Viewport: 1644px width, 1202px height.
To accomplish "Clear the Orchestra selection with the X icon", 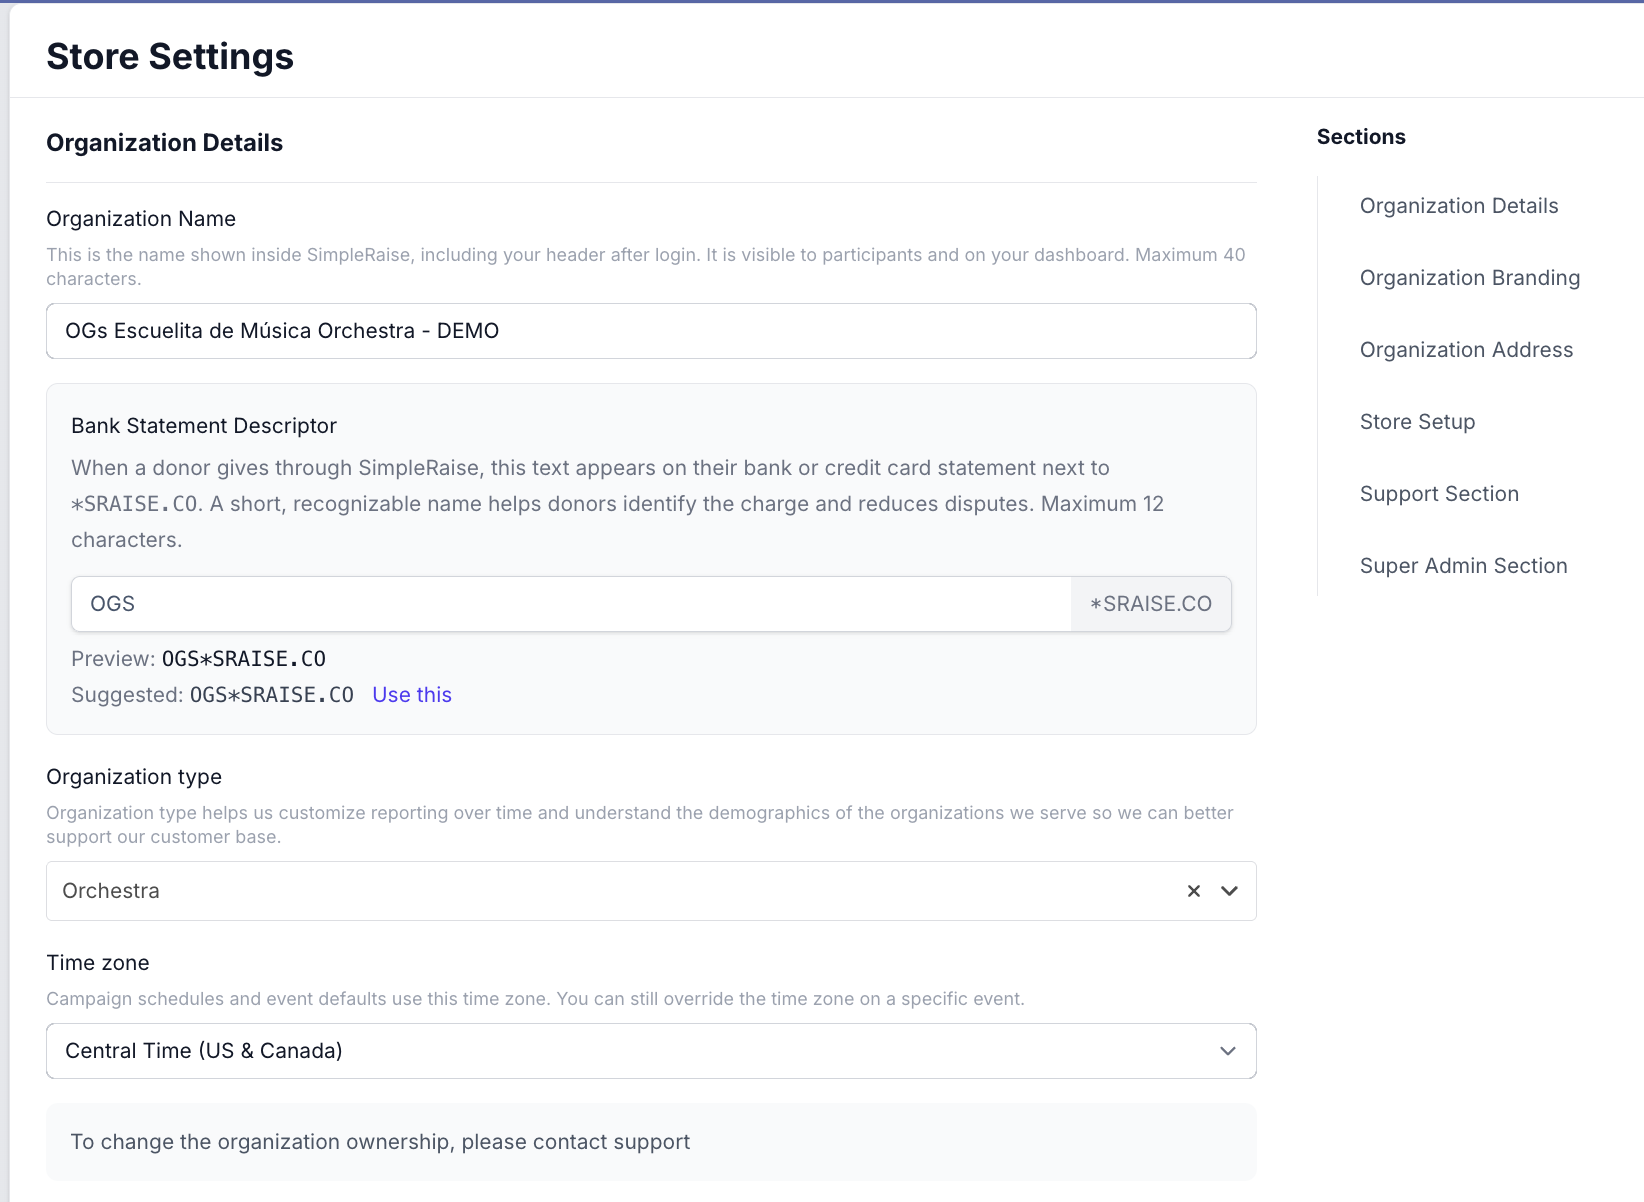I will click(1193, 891).
